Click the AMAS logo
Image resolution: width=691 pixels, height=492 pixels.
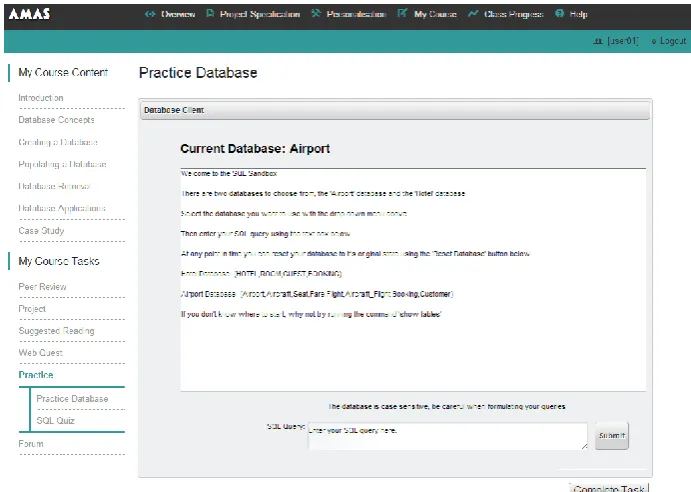pos(29,14)
